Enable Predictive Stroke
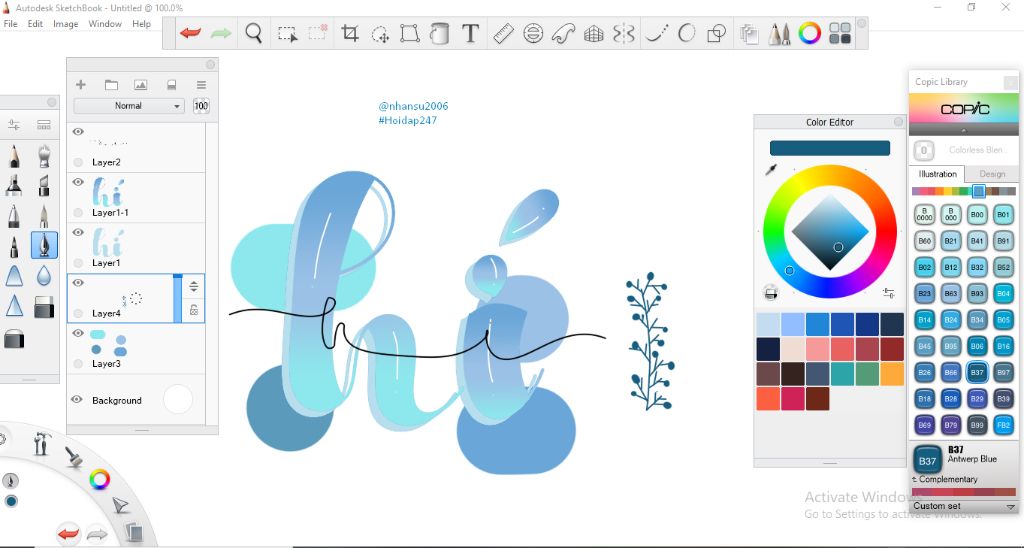 pos(686,33)
